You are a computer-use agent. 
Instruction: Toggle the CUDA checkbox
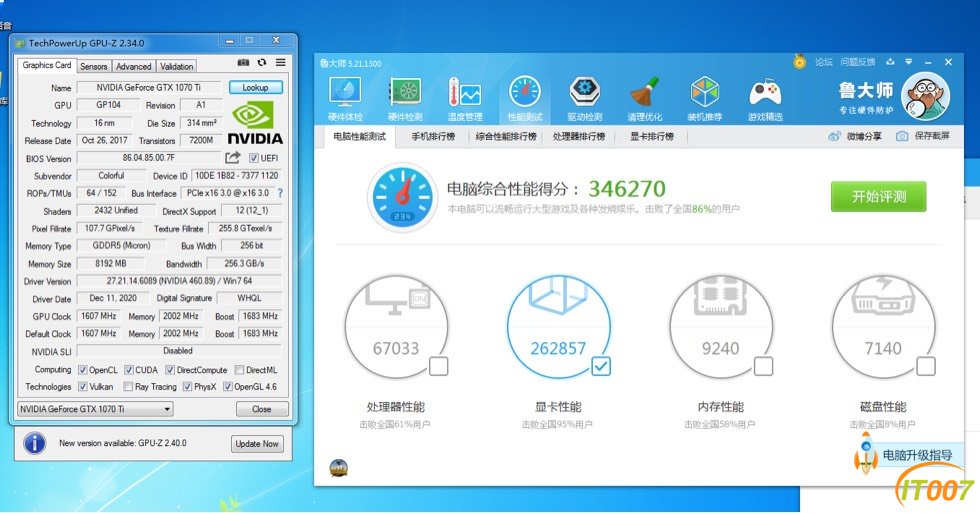coord(129,370)
